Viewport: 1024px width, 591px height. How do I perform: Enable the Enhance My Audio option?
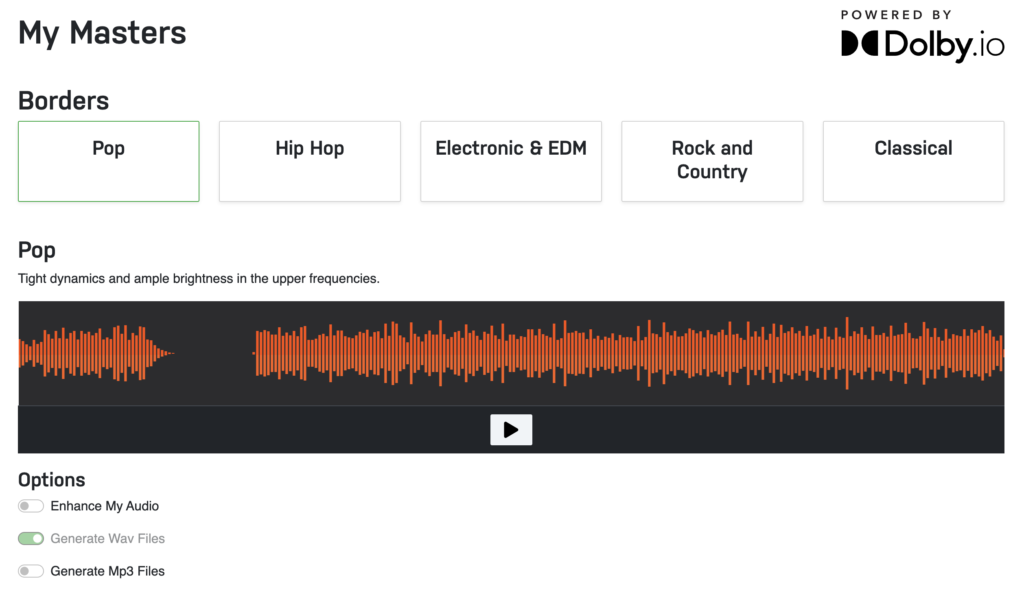pyautogui.click(x=30, y=506)
